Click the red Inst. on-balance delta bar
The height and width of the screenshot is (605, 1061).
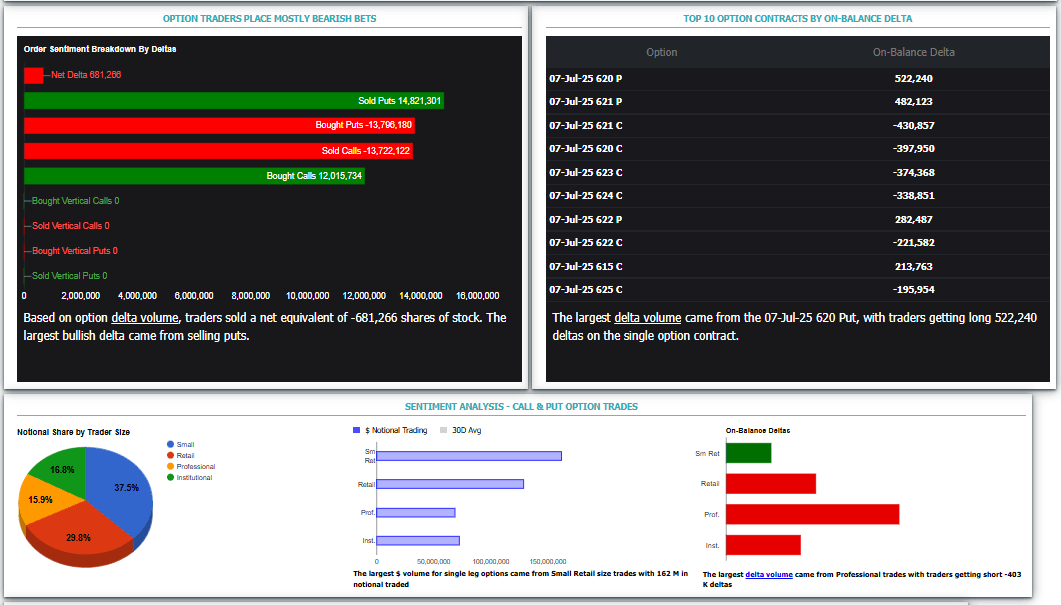763,545
